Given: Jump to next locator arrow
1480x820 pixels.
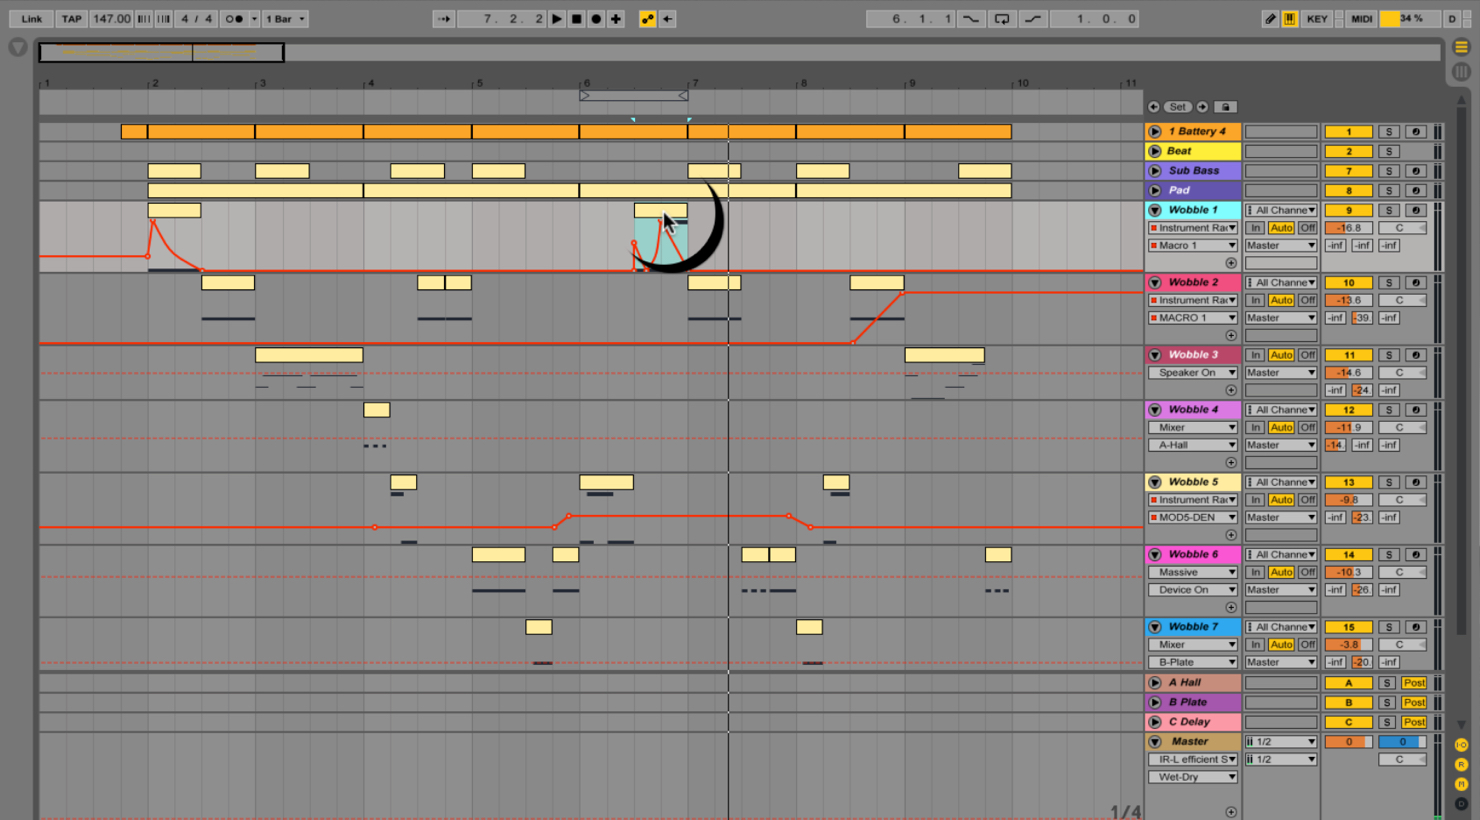Looking at the screenshot, I should pos(1203,107).
